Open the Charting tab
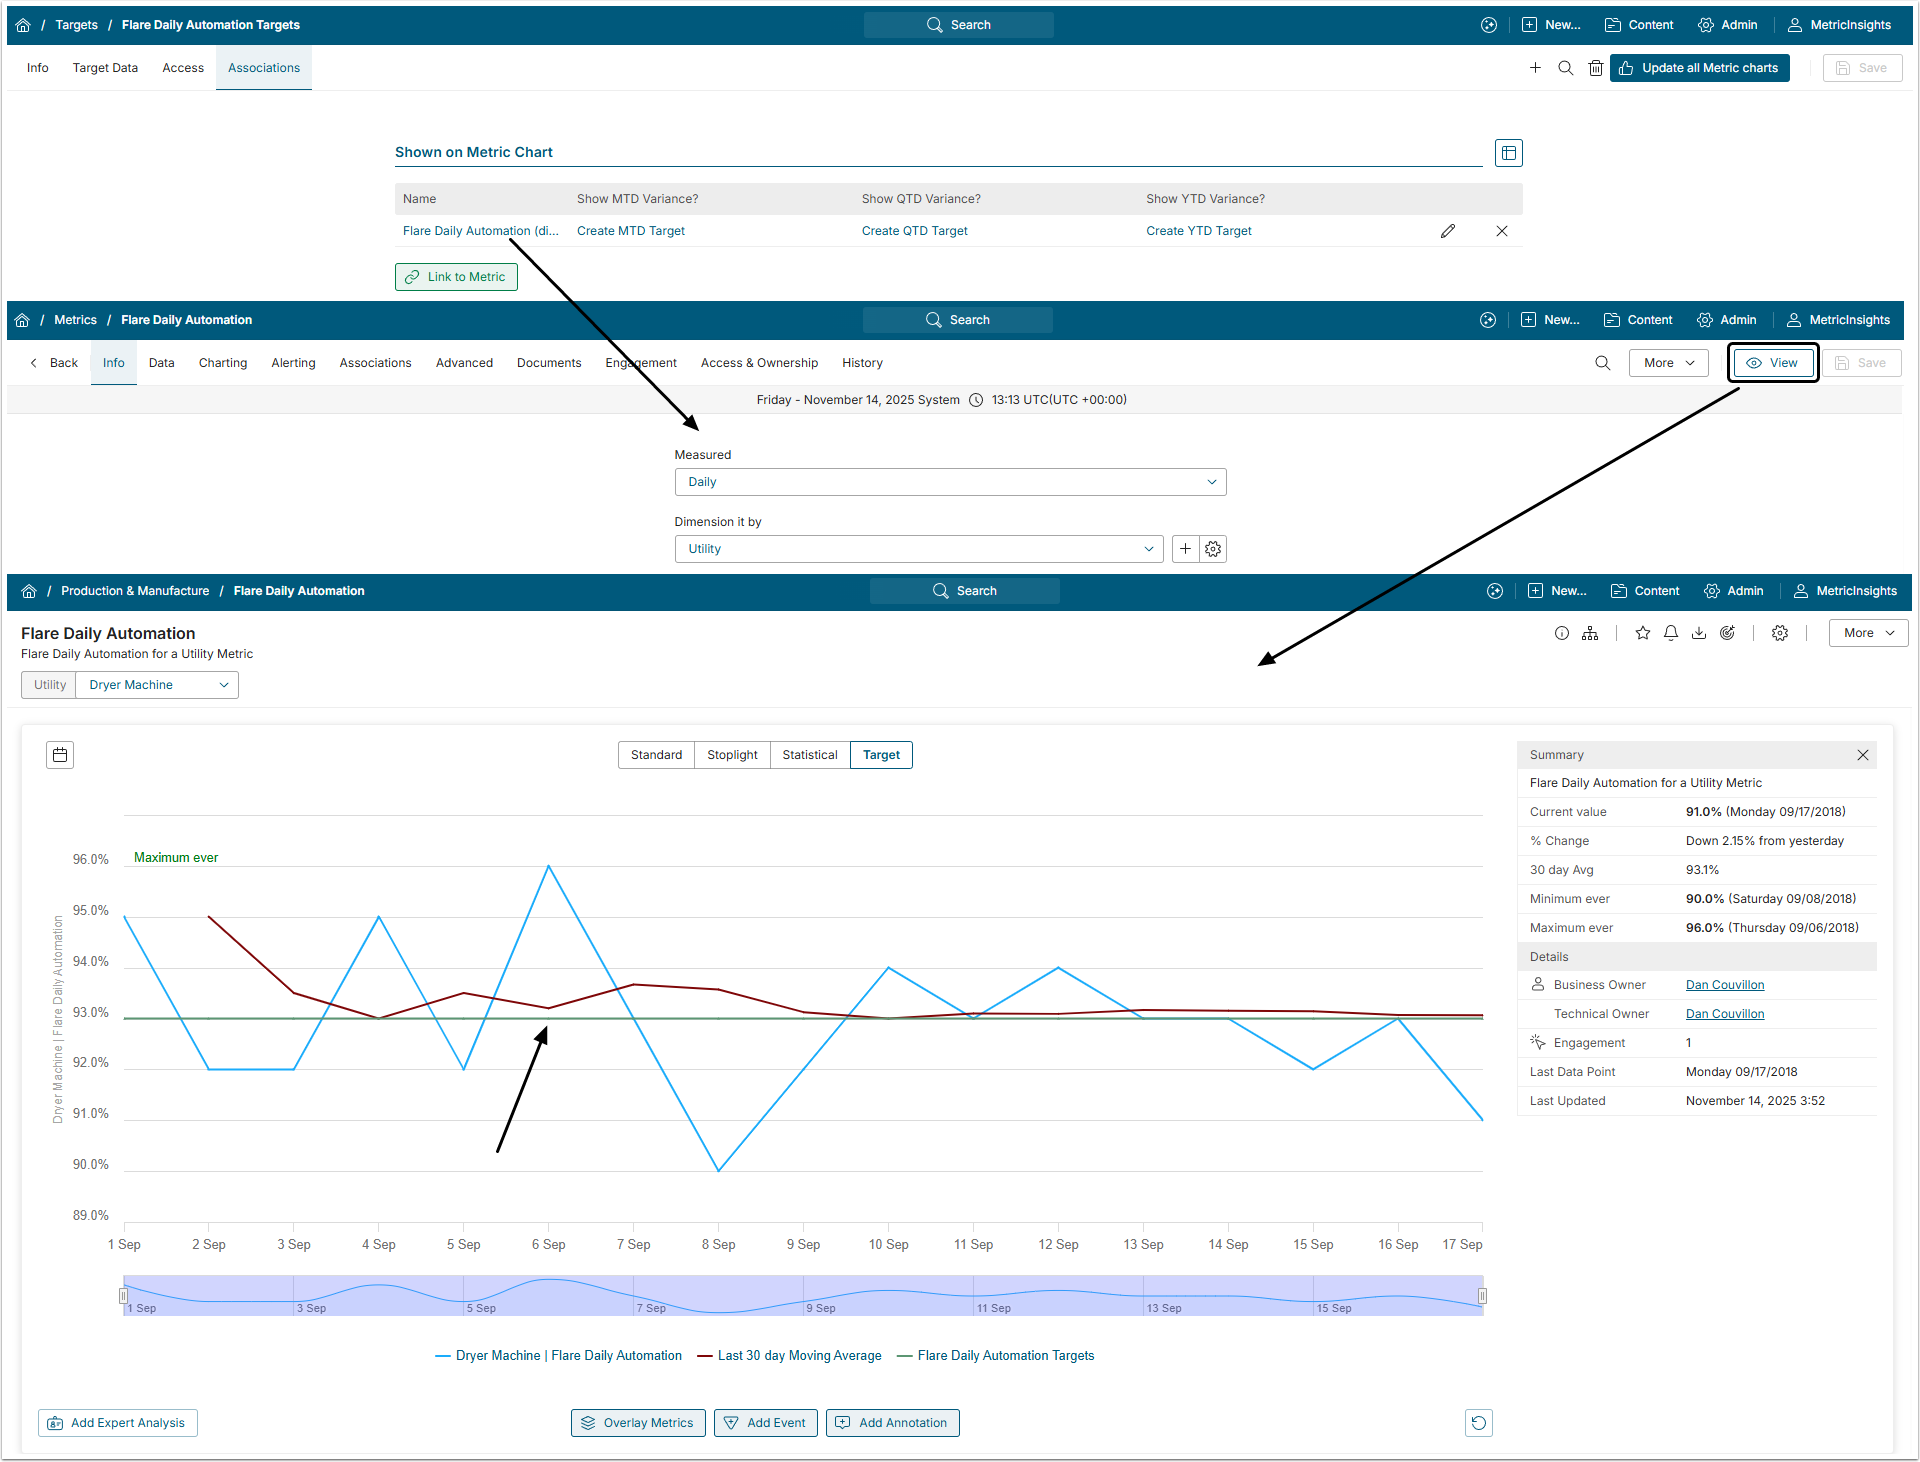 coord(222,363)
